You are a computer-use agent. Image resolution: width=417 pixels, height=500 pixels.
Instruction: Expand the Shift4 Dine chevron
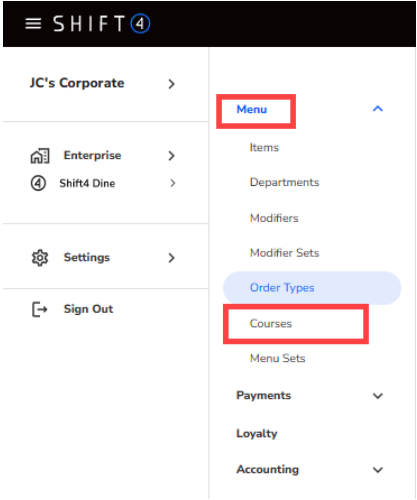pyautogui.click(x=172, y=183)
